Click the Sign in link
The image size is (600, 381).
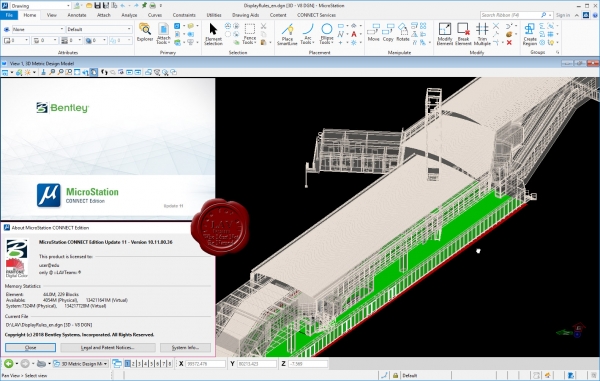(x=563, y=15)
